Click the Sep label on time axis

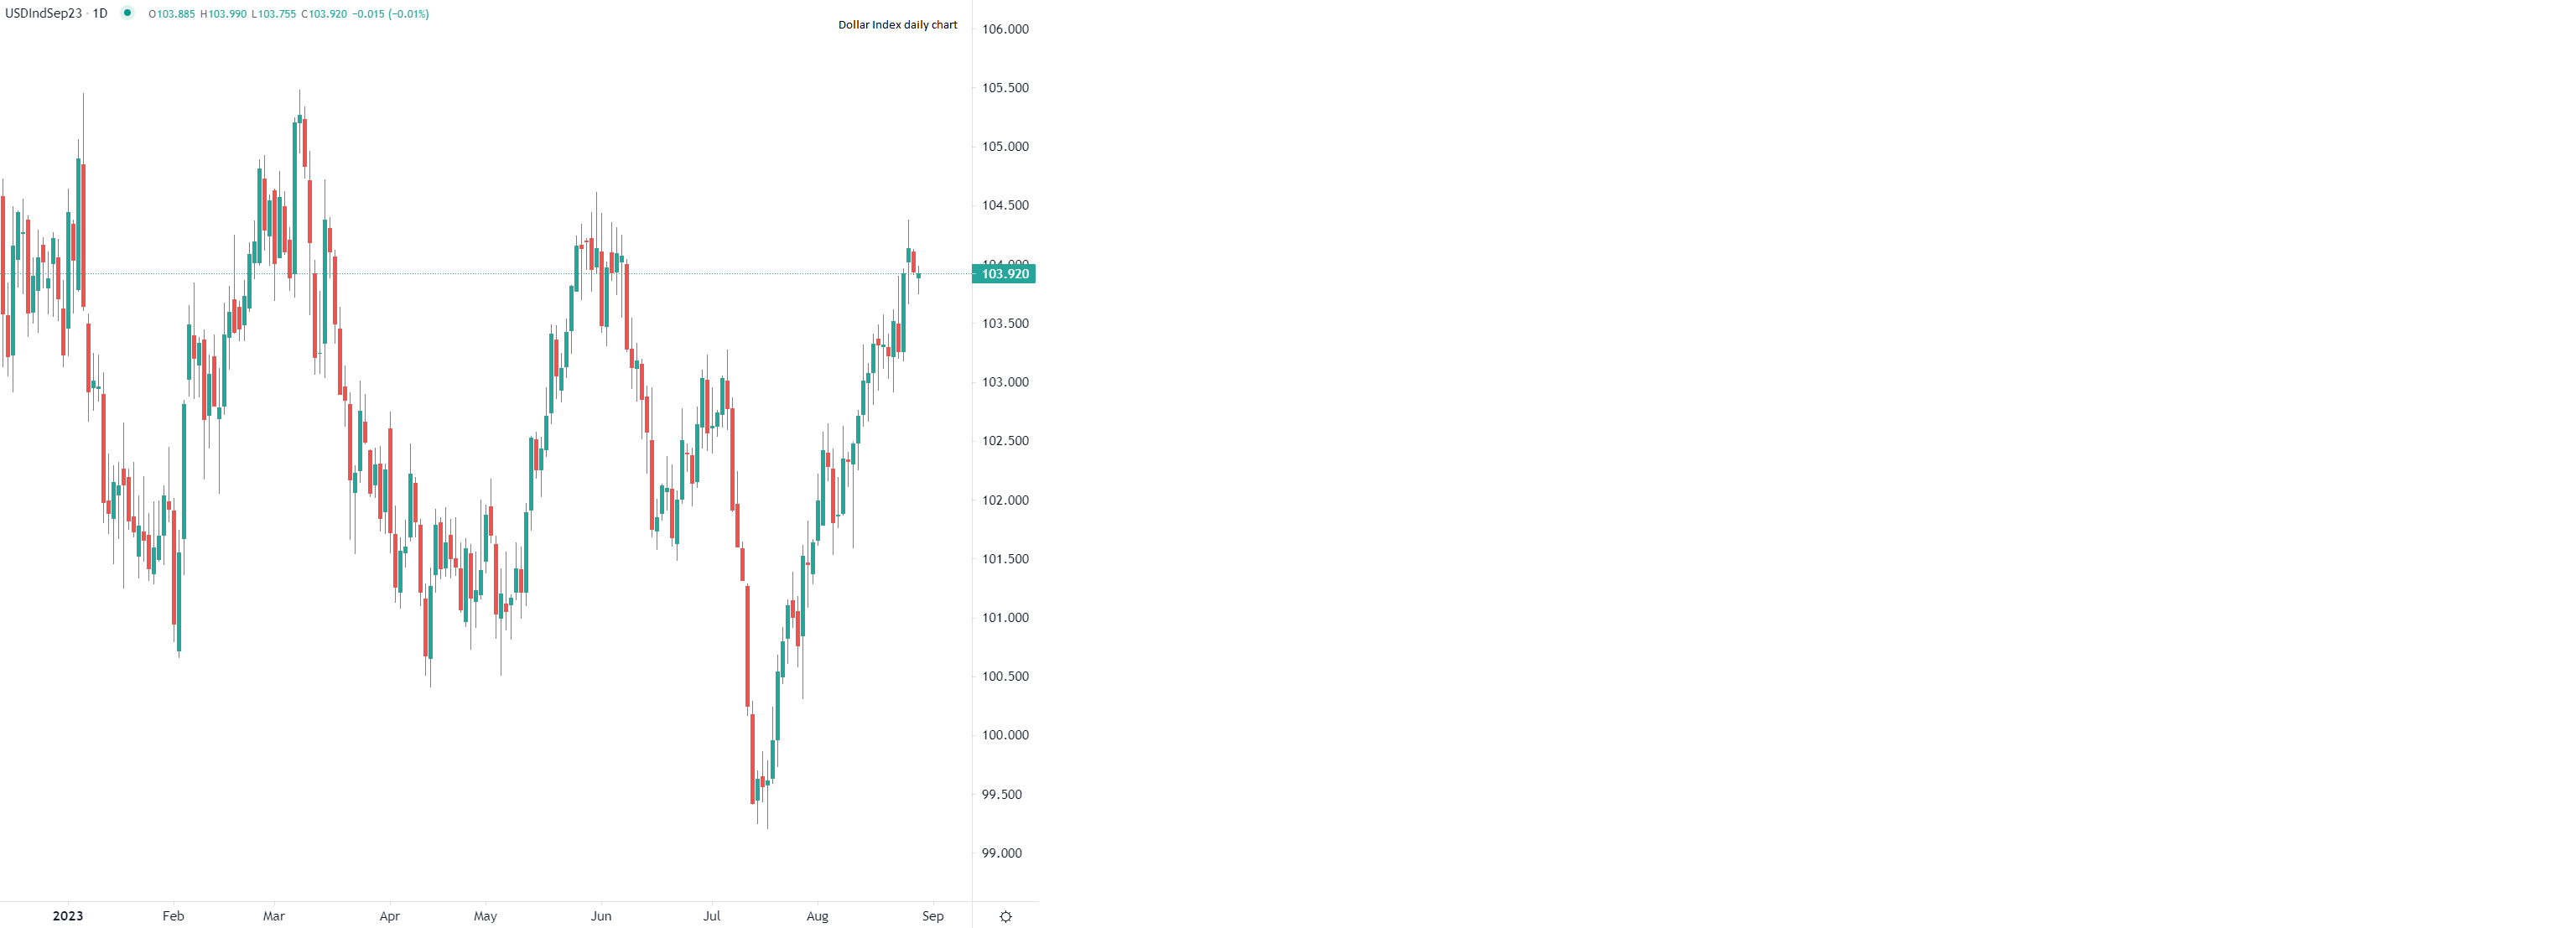932,916
